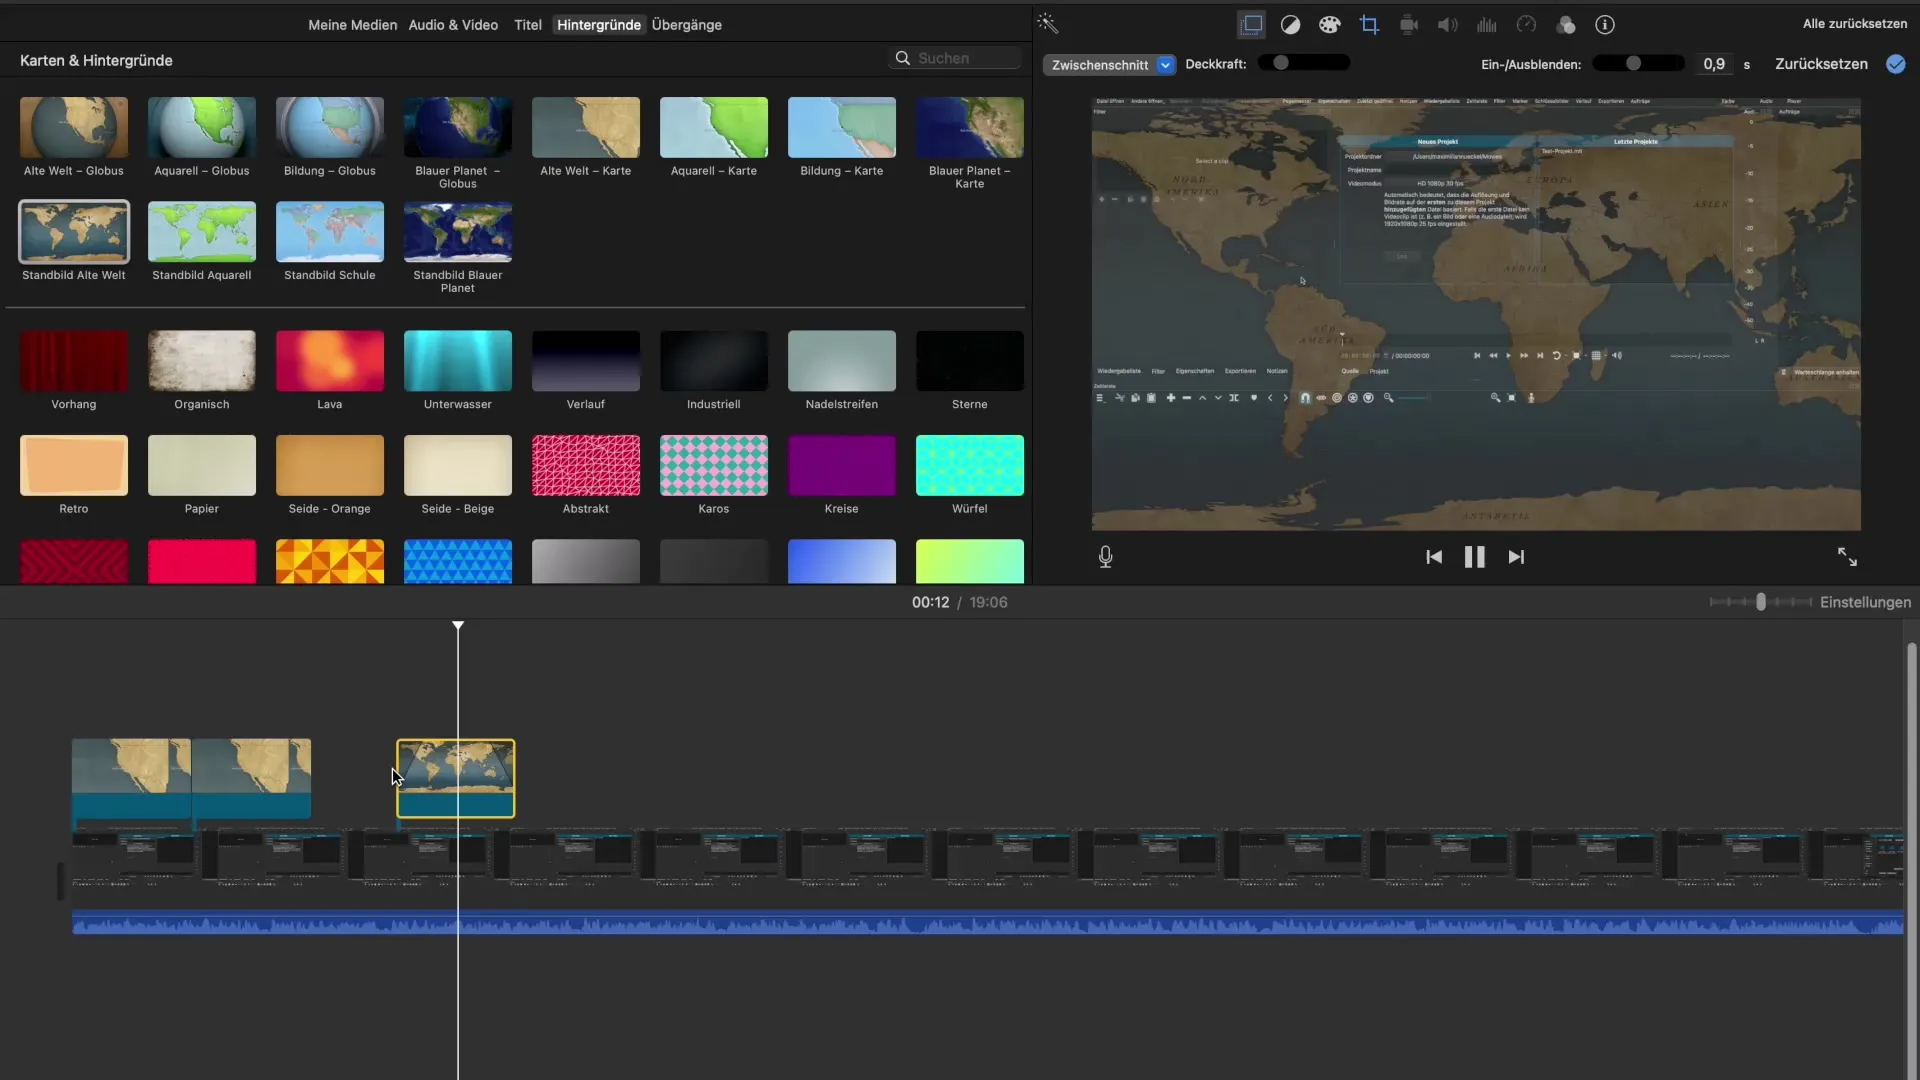The height and width of the screenshot is (1080, 1920).
Task: Skip to next clip in viewer
Action: click(x=1516, y=557)
